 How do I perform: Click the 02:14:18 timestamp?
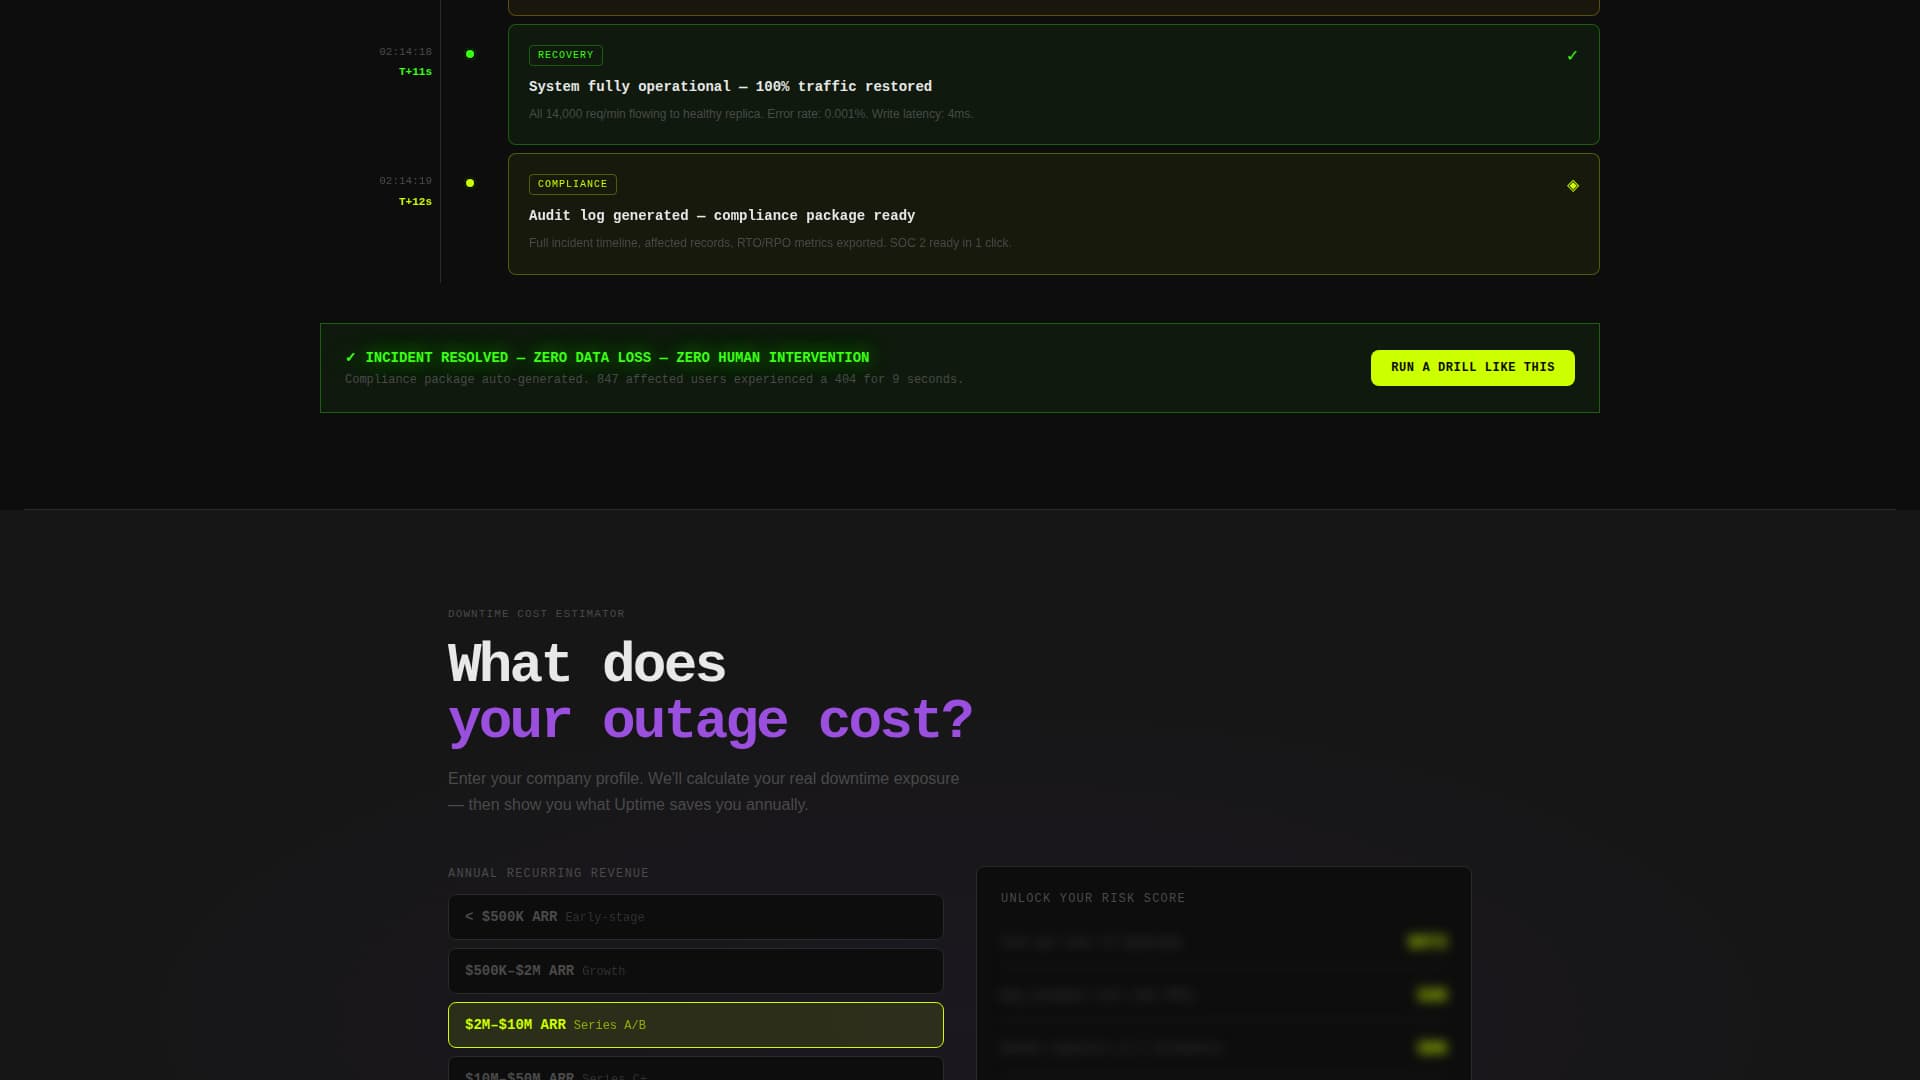point(405,52)
